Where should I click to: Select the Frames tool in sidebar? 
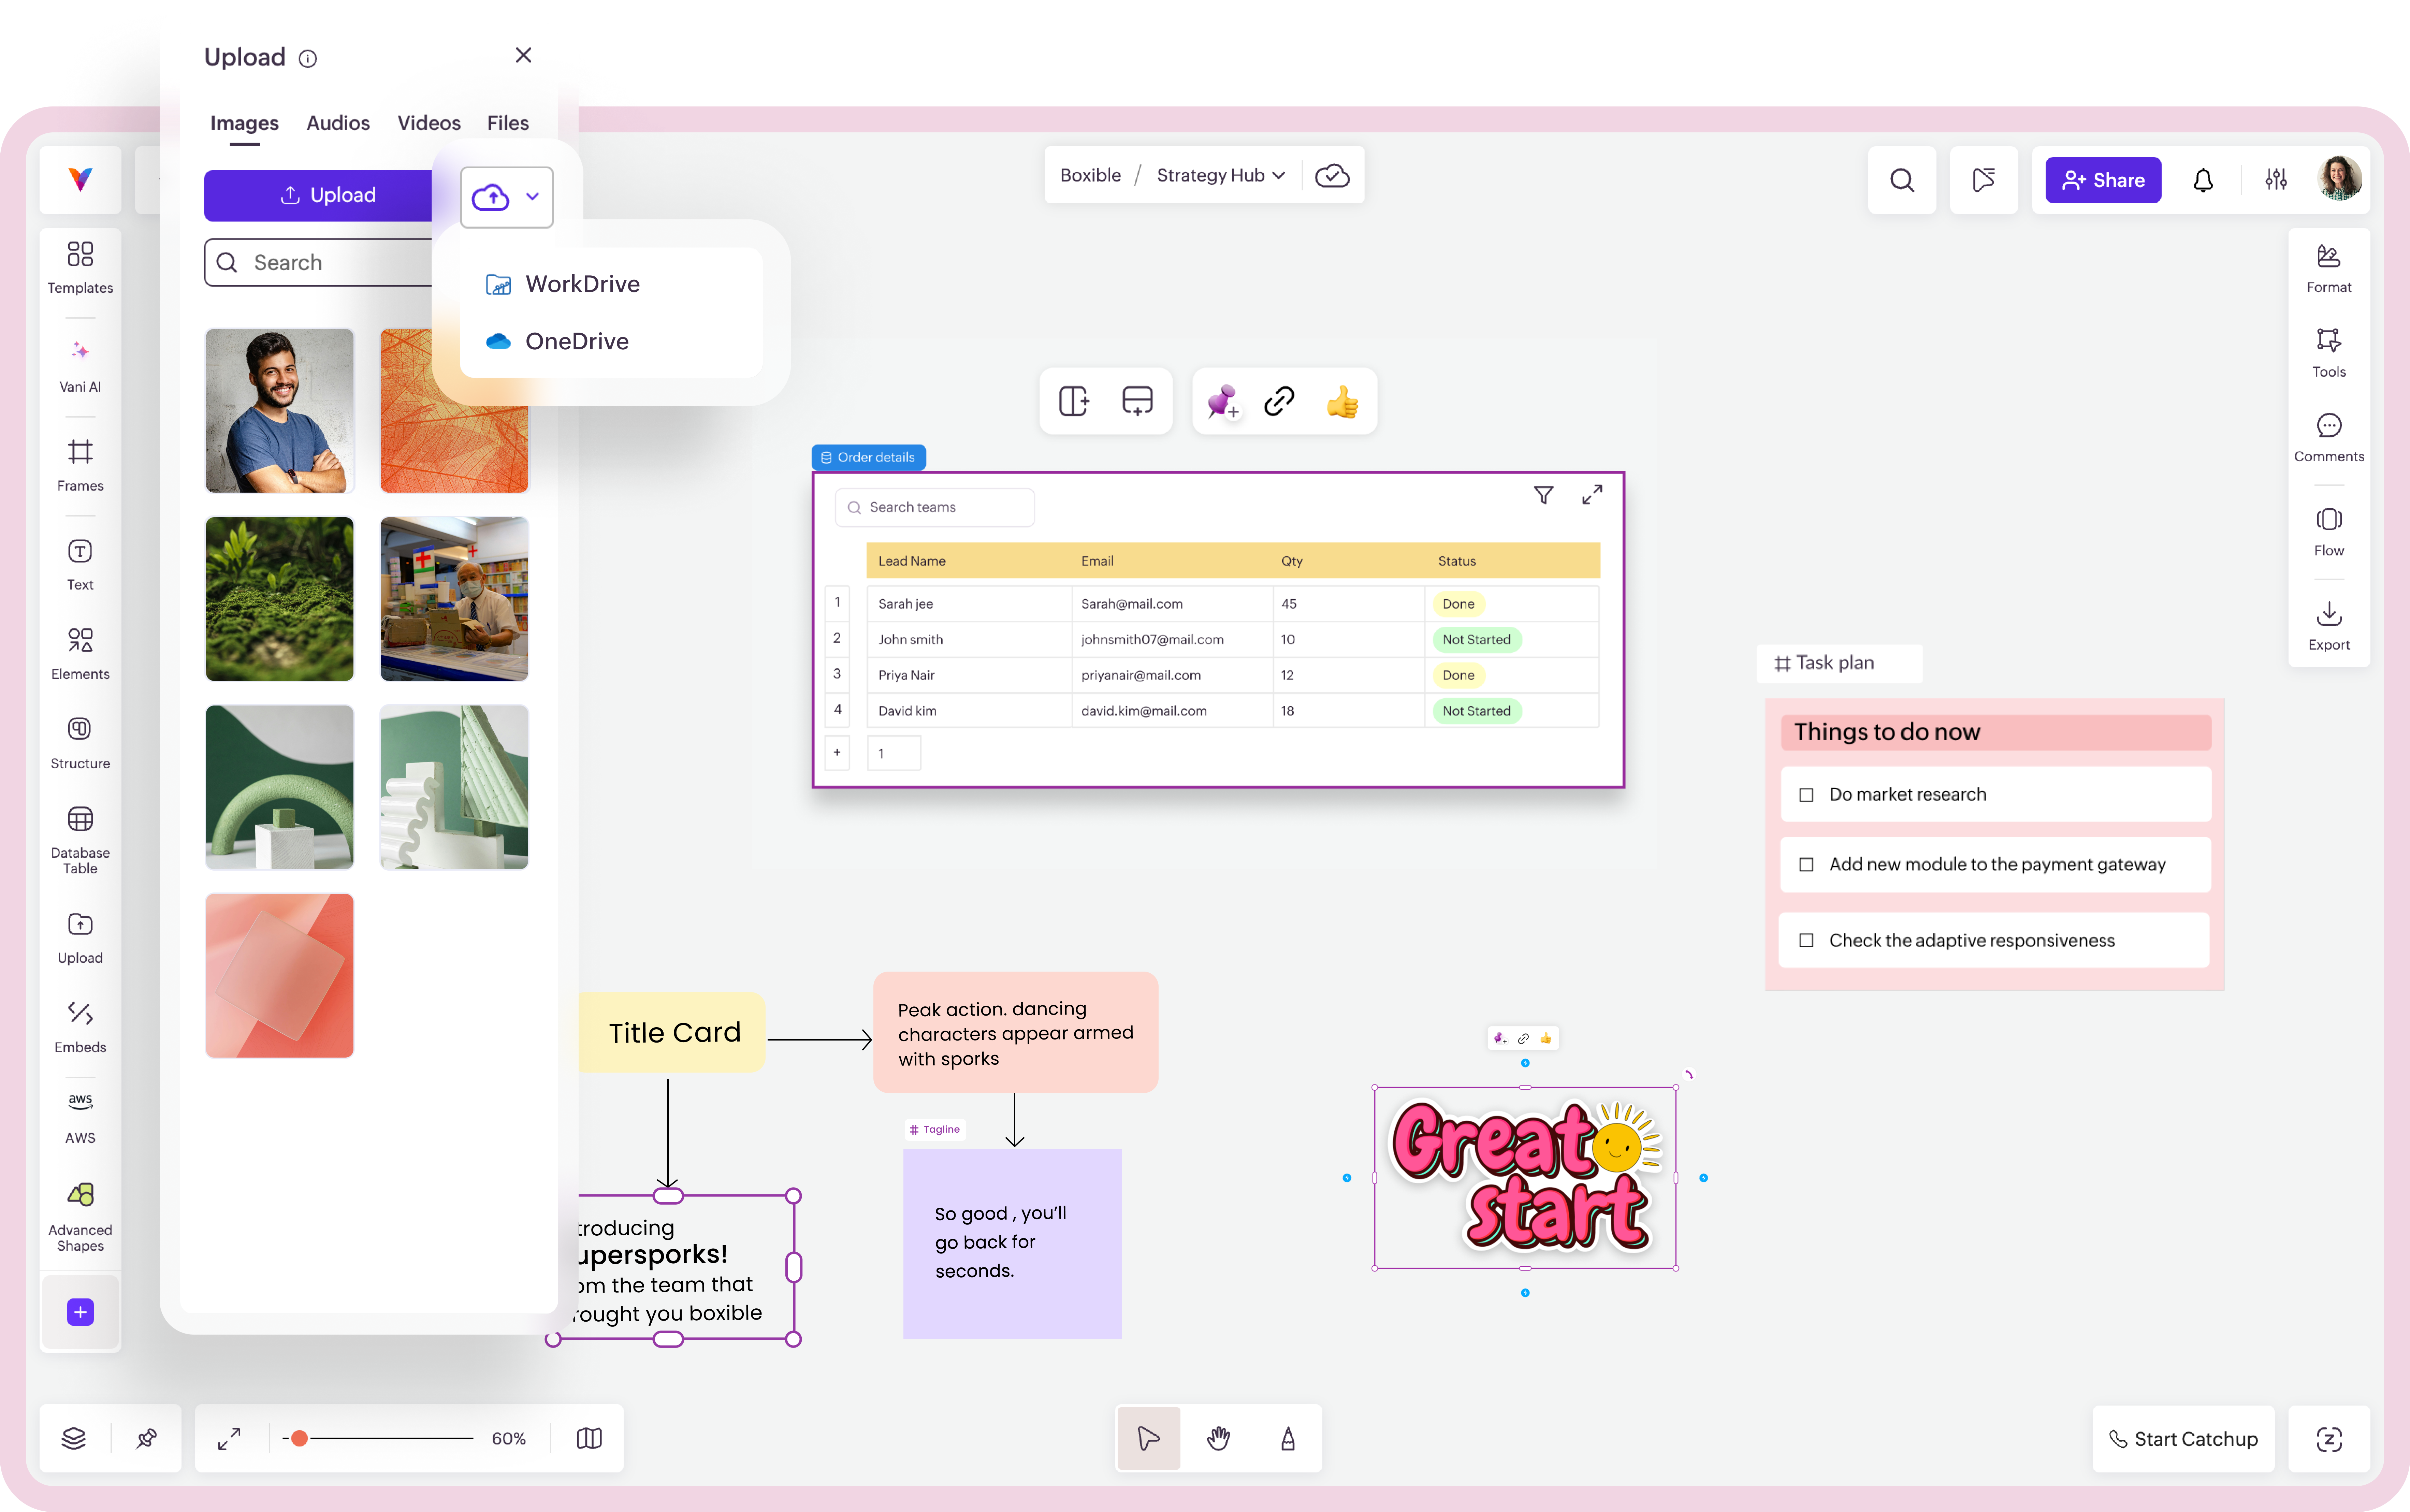(x=80, y=465)
